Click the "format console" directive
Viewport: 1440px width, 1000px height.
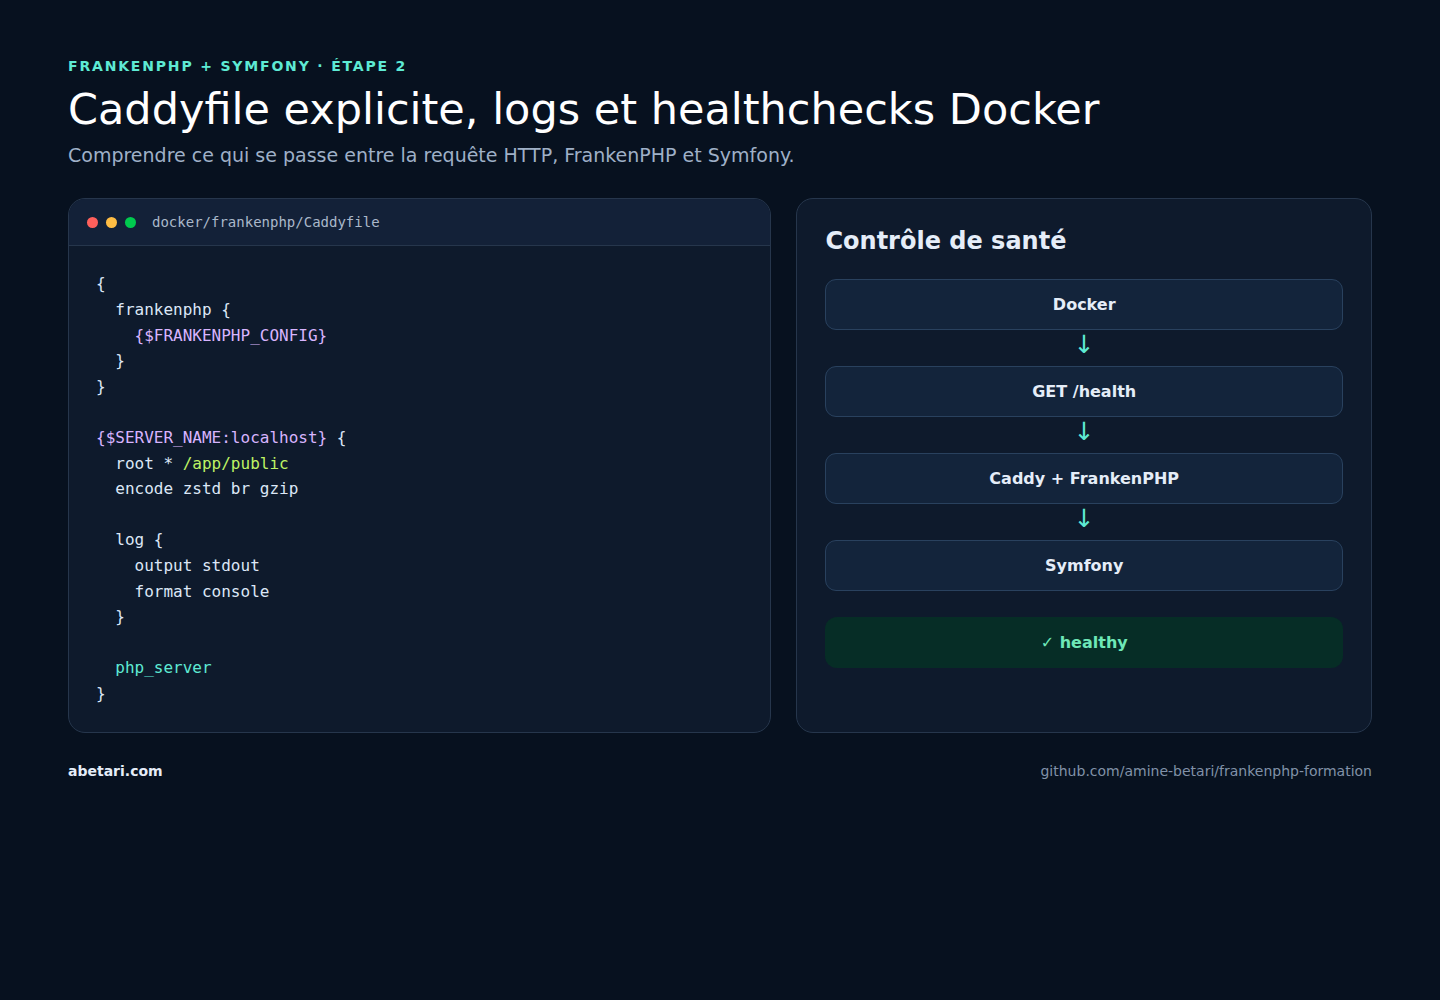tap(202, 592)
